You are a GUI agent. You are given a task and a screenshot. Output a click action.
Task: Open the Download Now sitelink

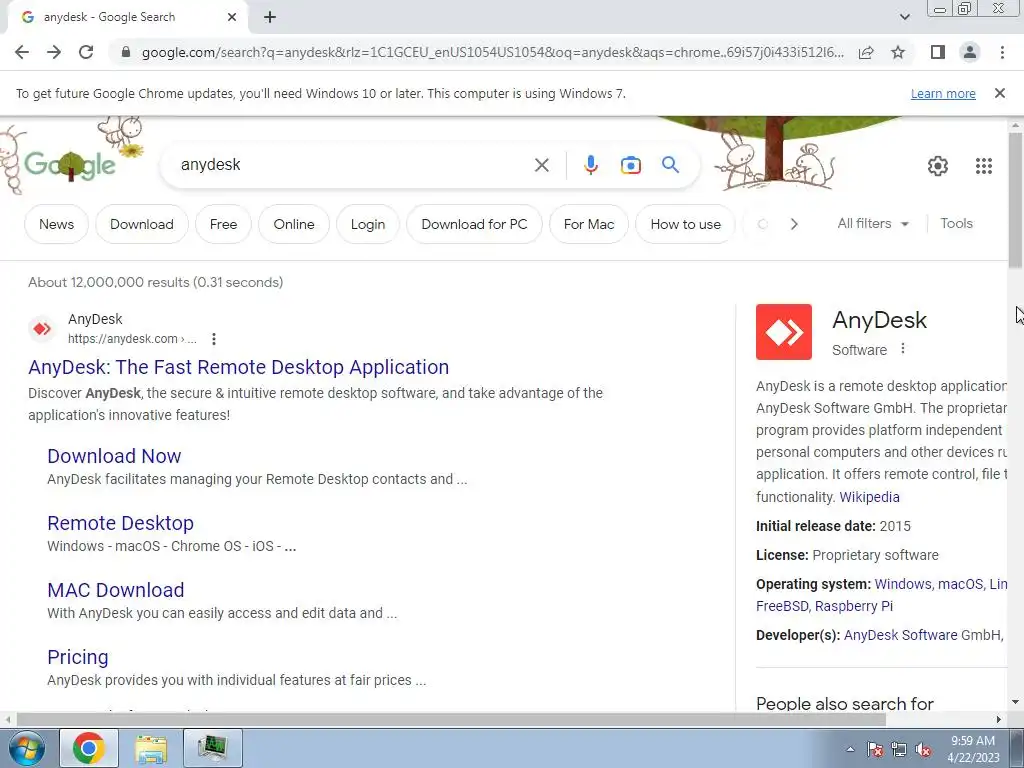point(114,456)
